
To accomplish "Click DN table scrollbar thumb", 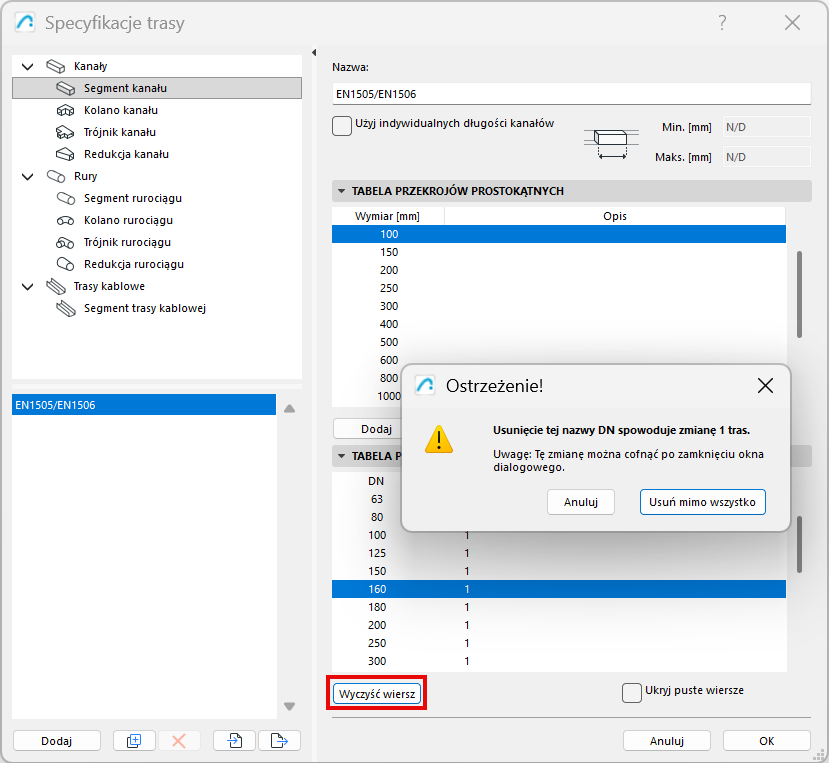I will 799,545.
